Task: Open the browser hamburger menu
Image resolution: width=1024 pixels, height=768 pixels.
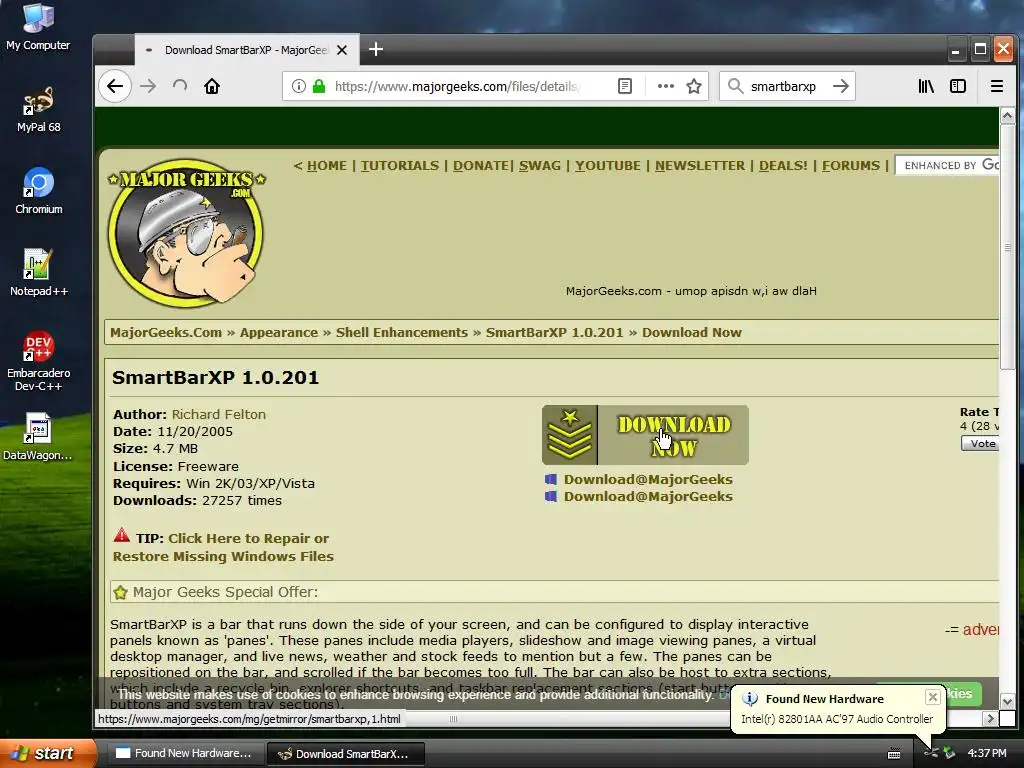Action: [997, 86]
